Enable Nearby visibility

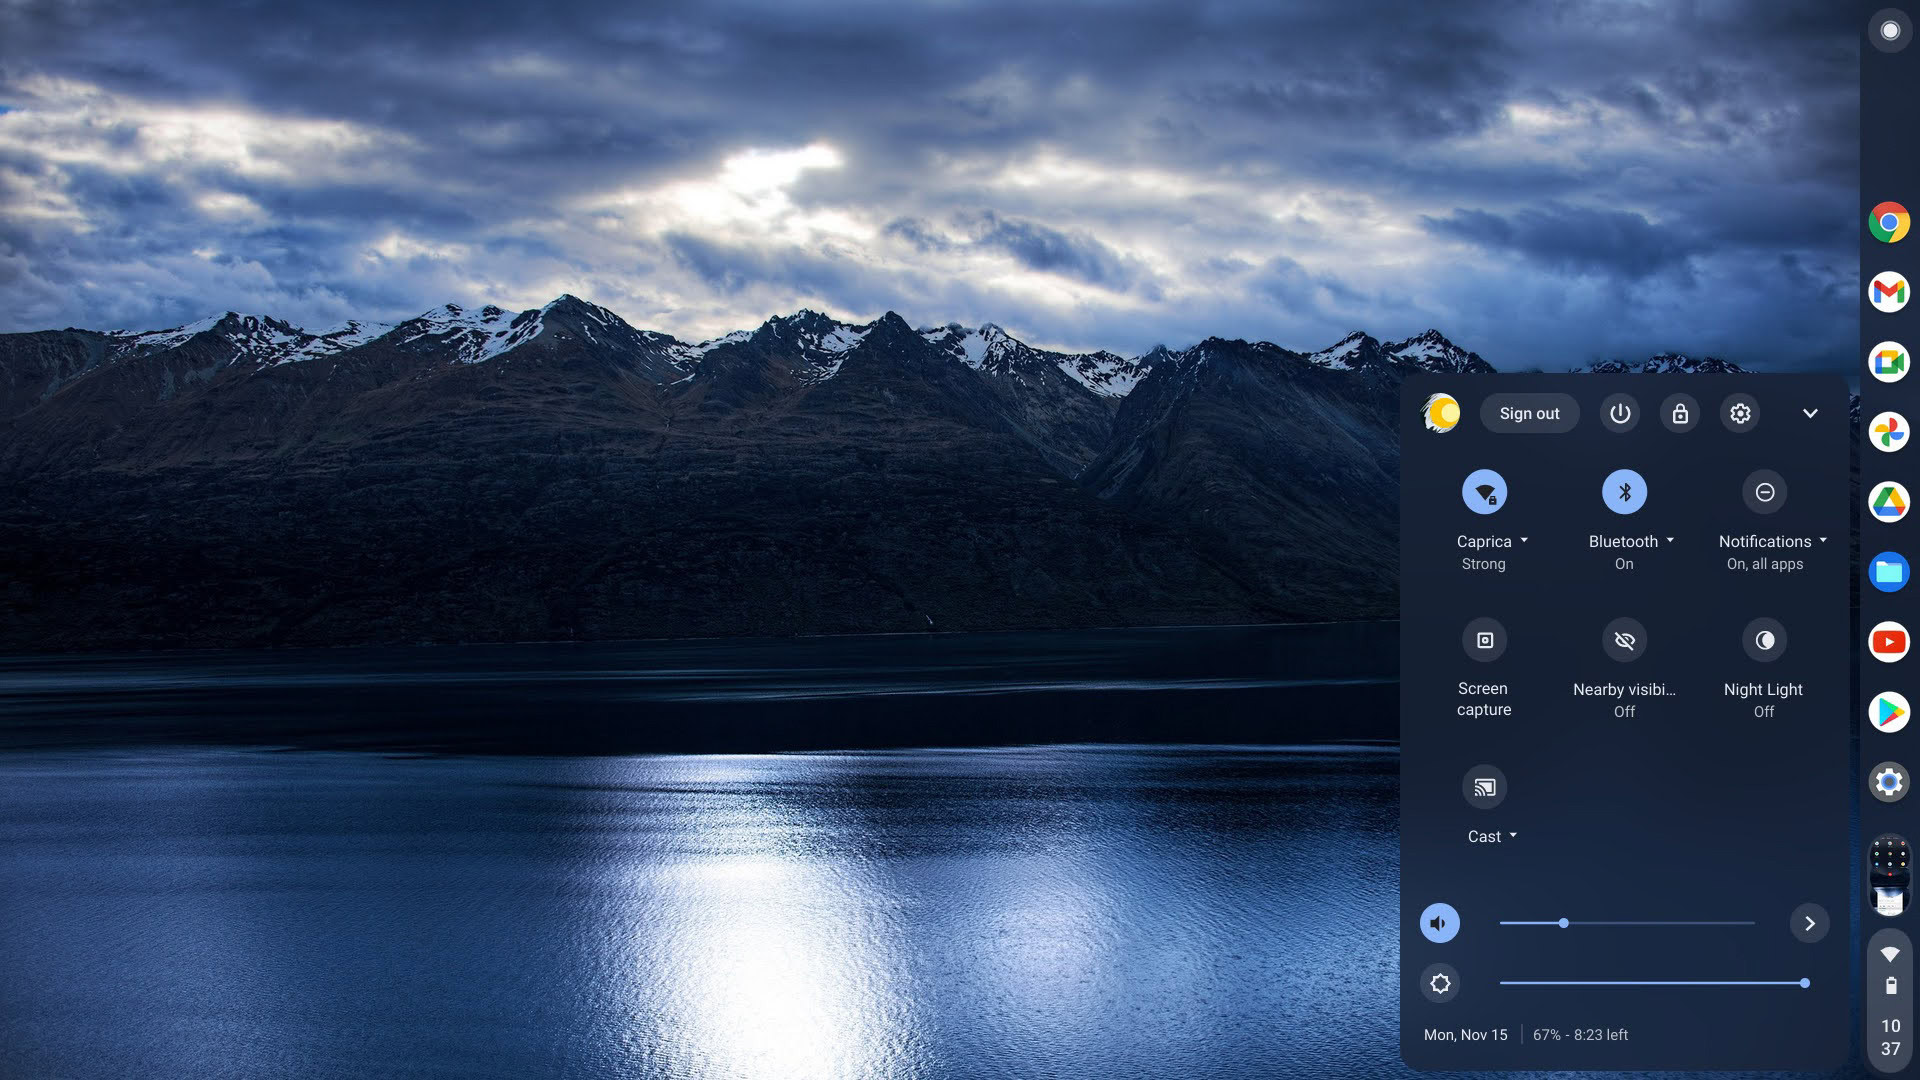pyautogui.click(x=1624, y=640)
